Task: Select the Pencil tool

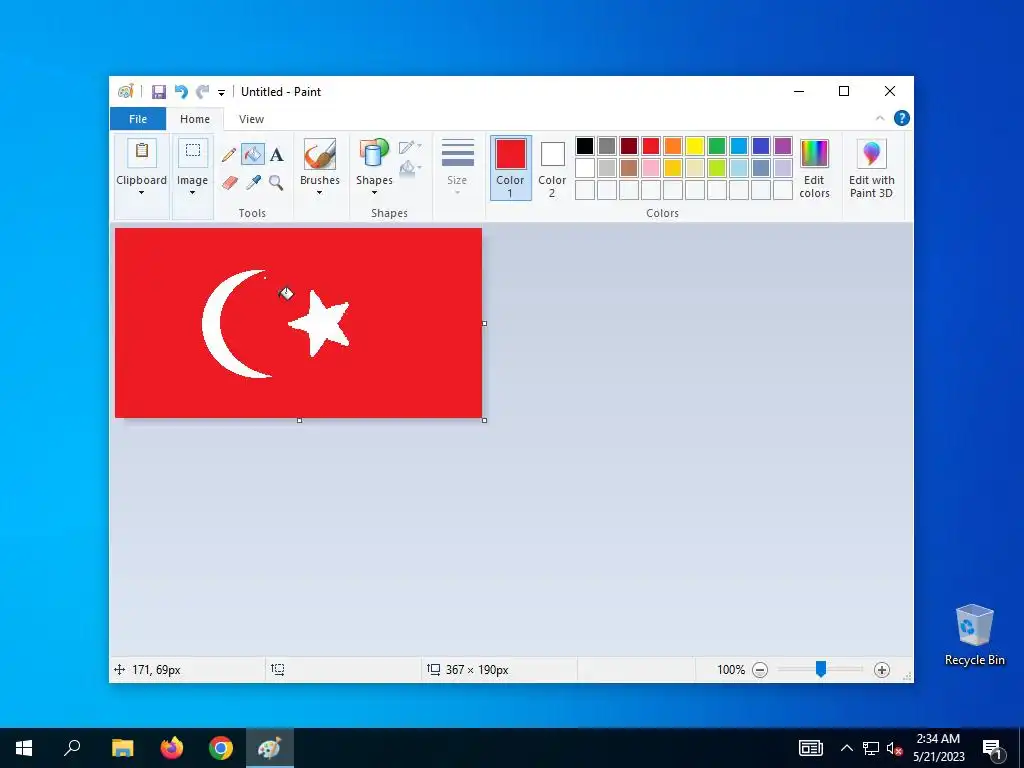Action: coord(229,155)
